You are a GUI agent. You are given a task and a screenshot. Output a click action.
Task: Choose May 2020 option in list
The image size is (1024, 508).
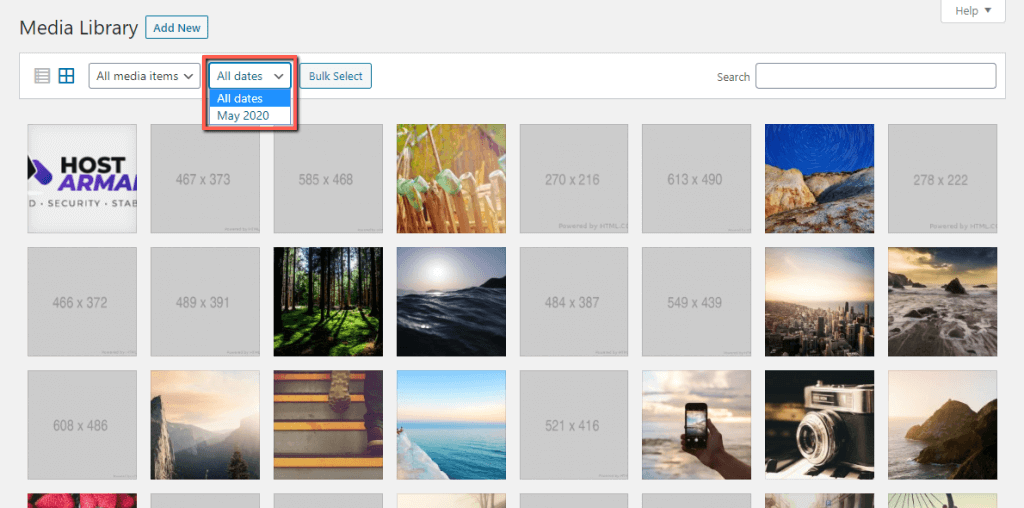click(249, 116)
